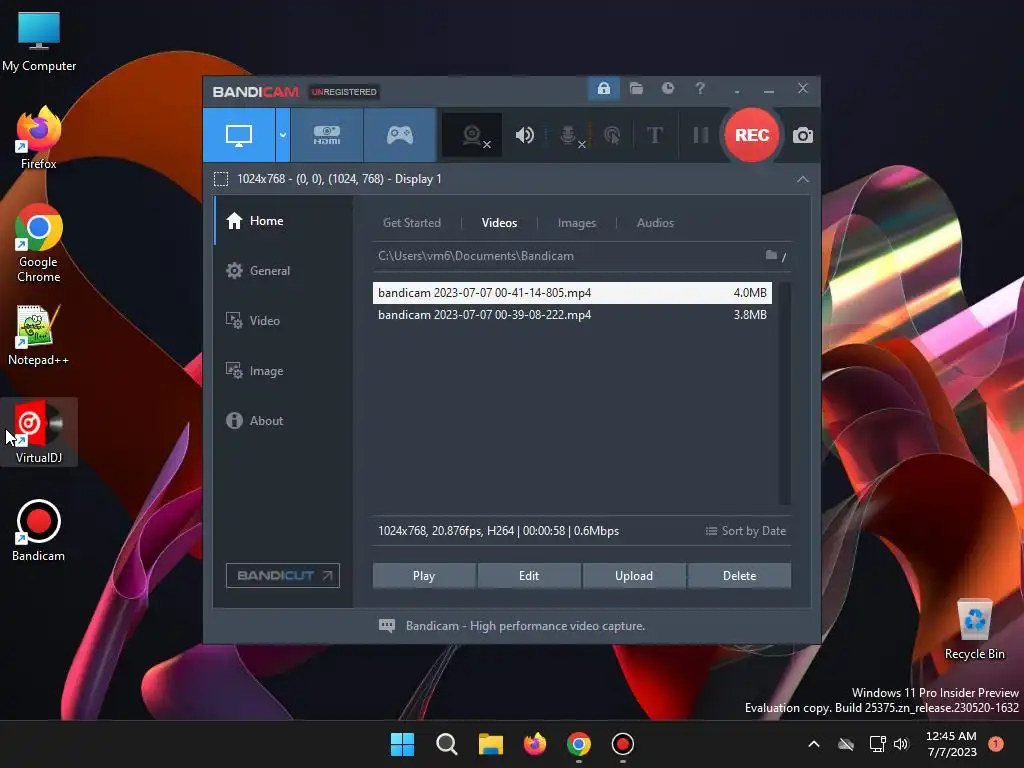Open the scheduled recording clock icon
This screenshot has height=768, width=1024.
coord(667,88)
